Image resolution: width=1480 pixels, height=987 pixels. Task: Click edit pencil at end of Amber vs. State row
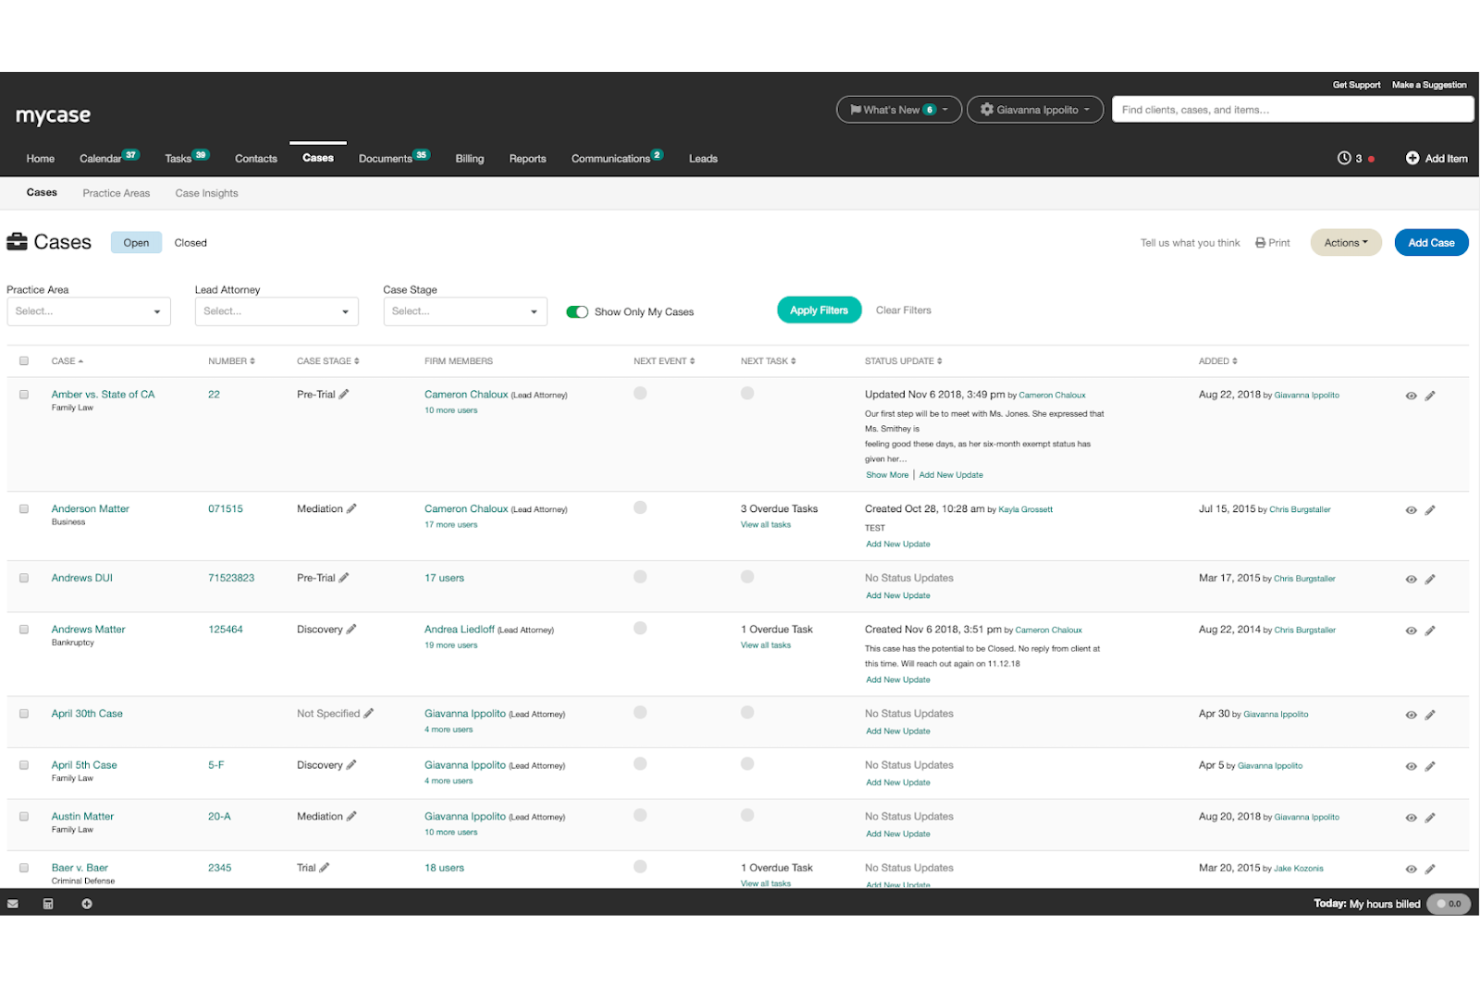click(x=1430, y=396)
